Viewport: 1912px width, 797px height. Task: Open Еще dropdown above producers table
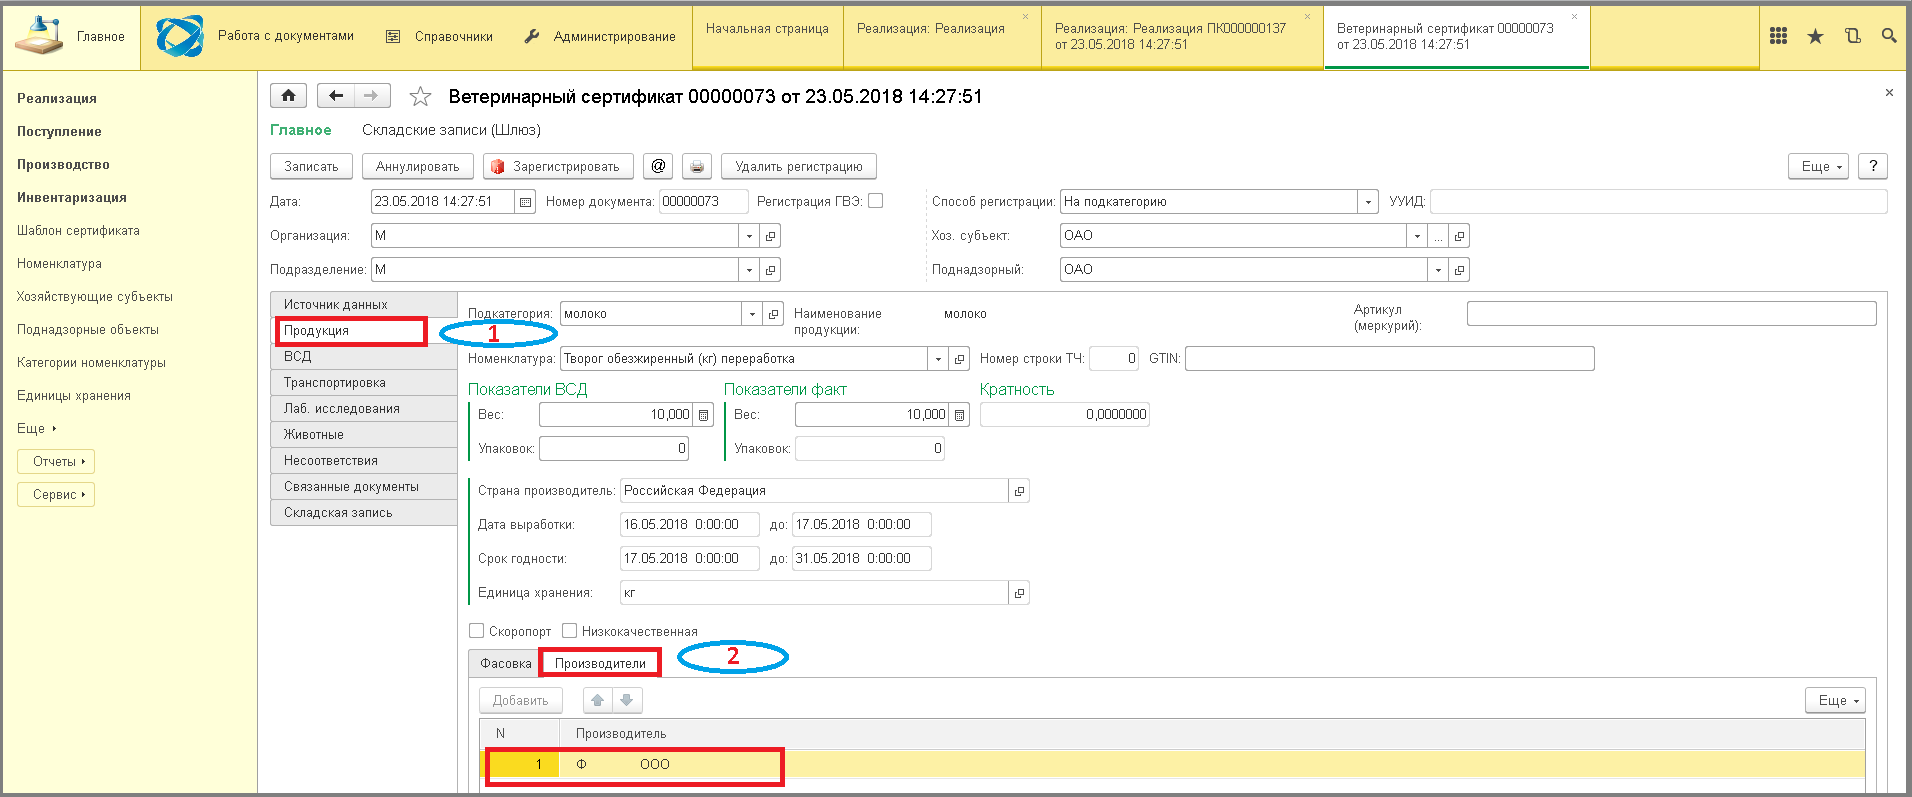click(1835, 700)
